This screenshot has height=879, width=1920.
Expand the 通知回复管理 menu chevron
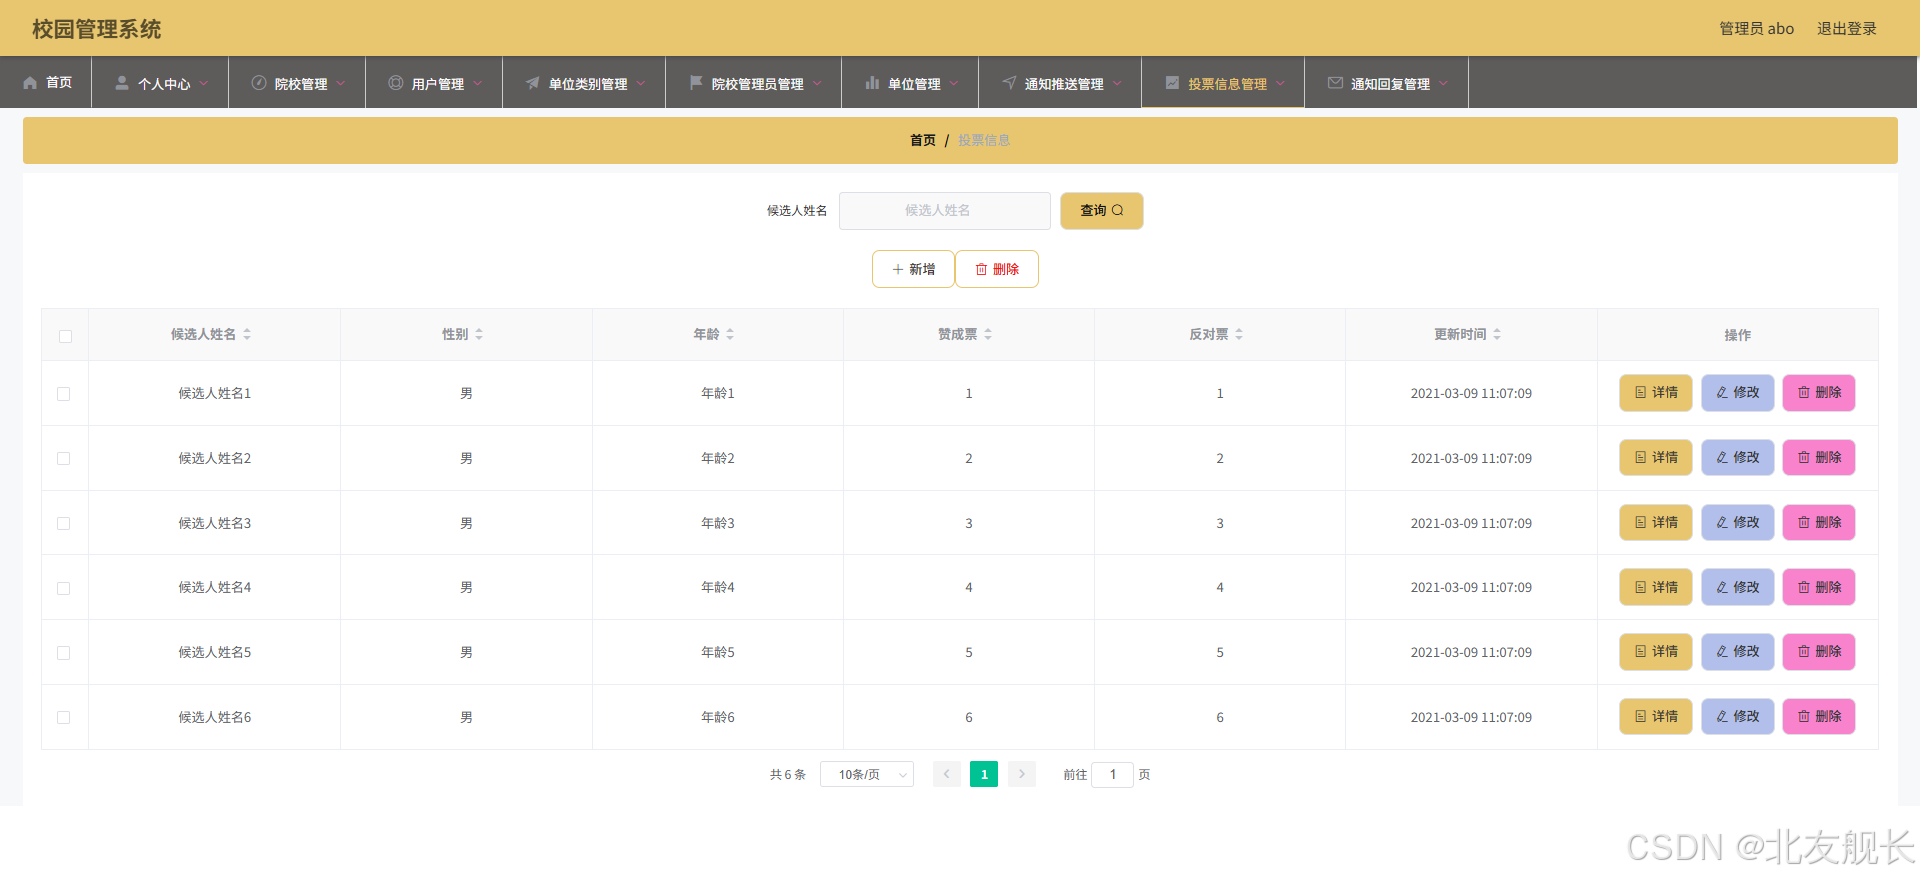click(x=1443, y=84)
